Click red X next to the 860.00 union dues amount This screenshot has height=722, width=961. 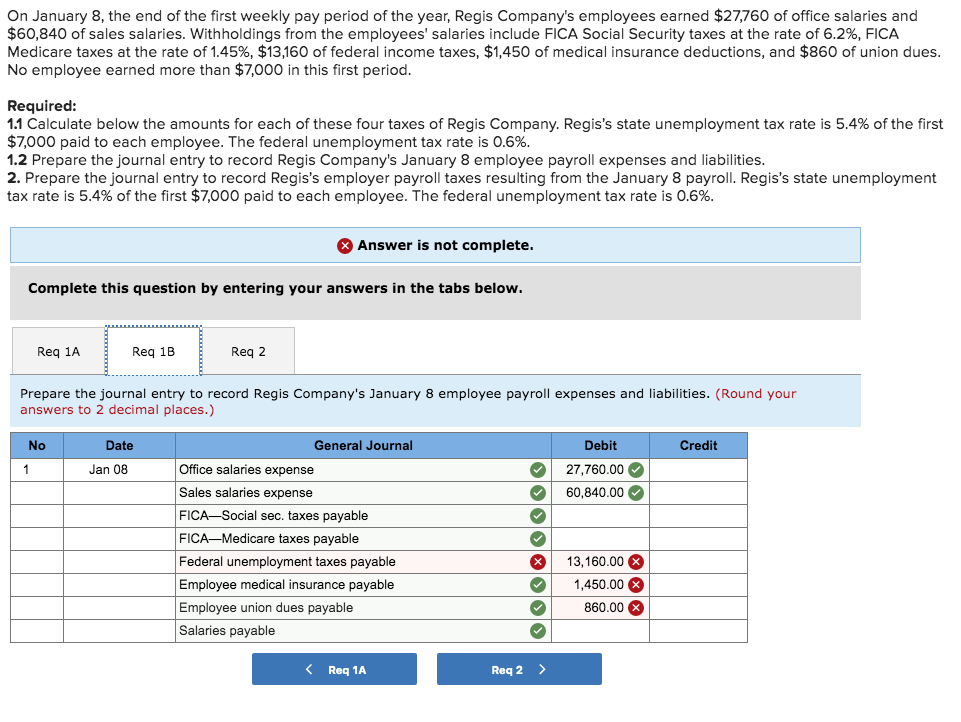click(x=634, y=607)
